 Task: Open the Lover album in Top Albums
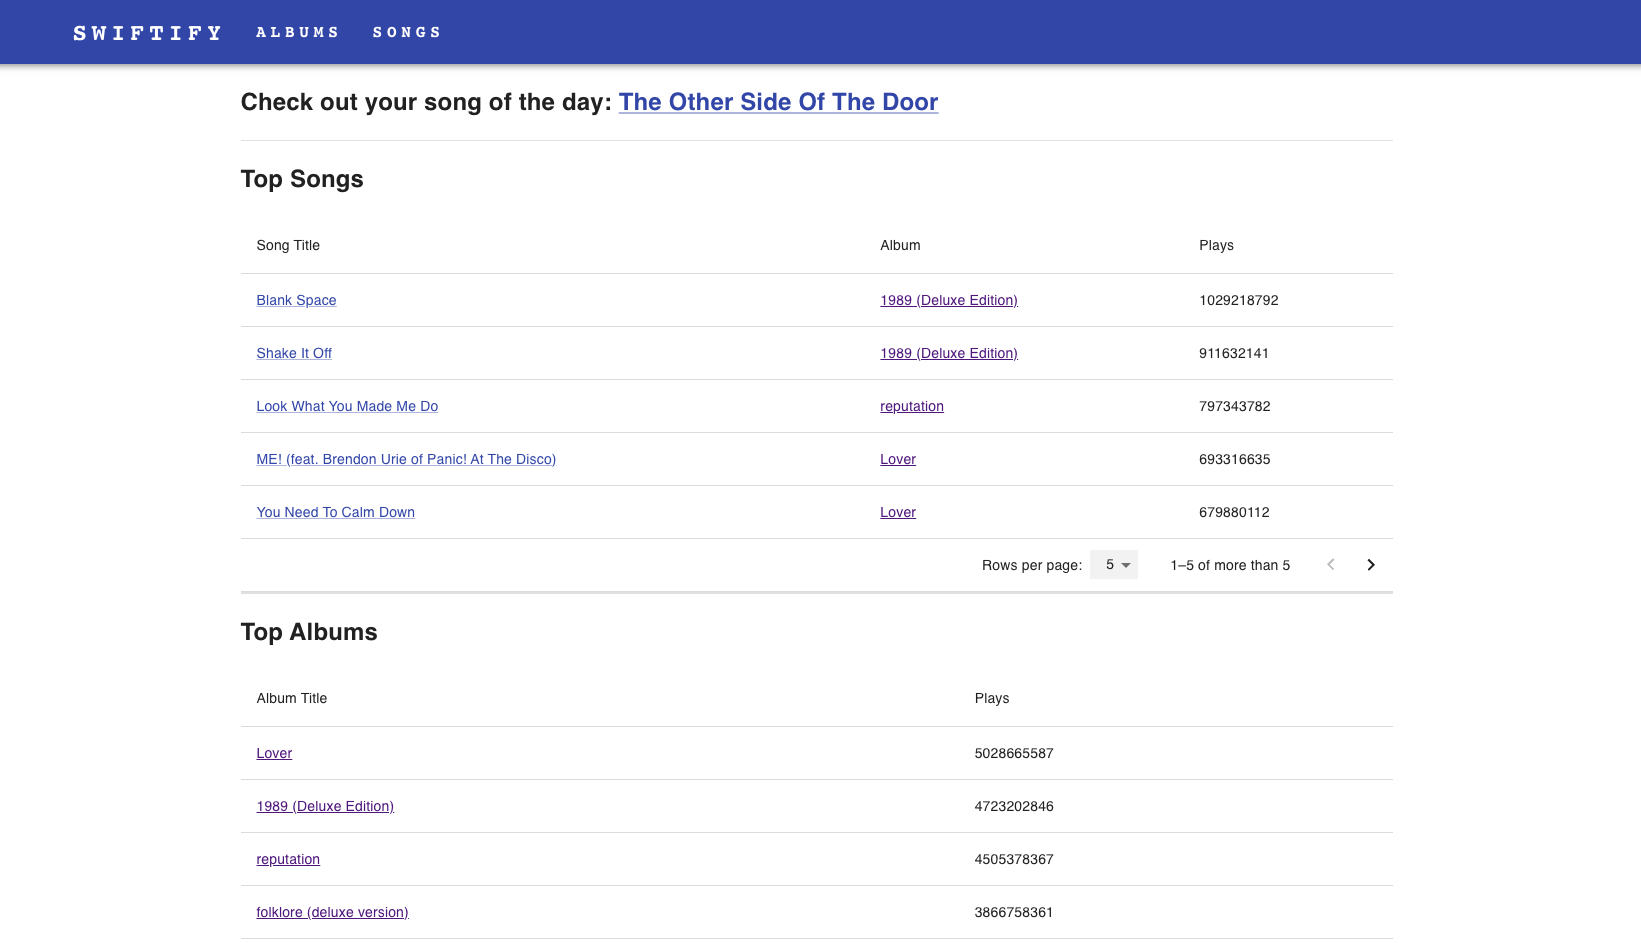pos(273,753)
